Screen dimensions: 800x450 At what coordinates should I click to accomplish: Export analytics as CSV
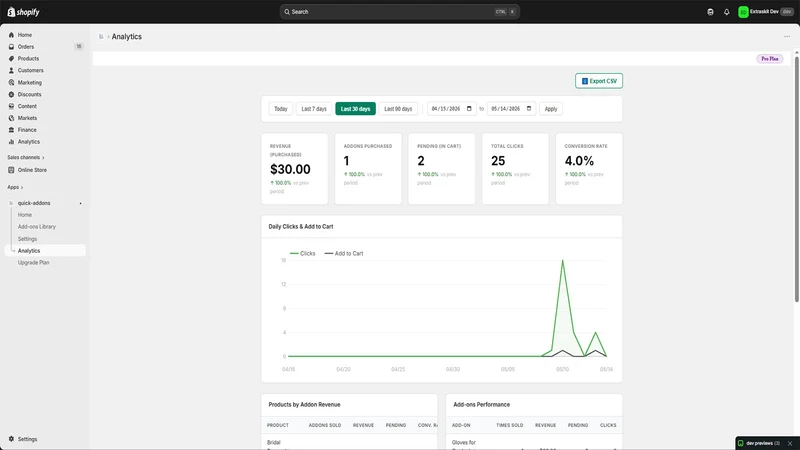pos(599,81)
